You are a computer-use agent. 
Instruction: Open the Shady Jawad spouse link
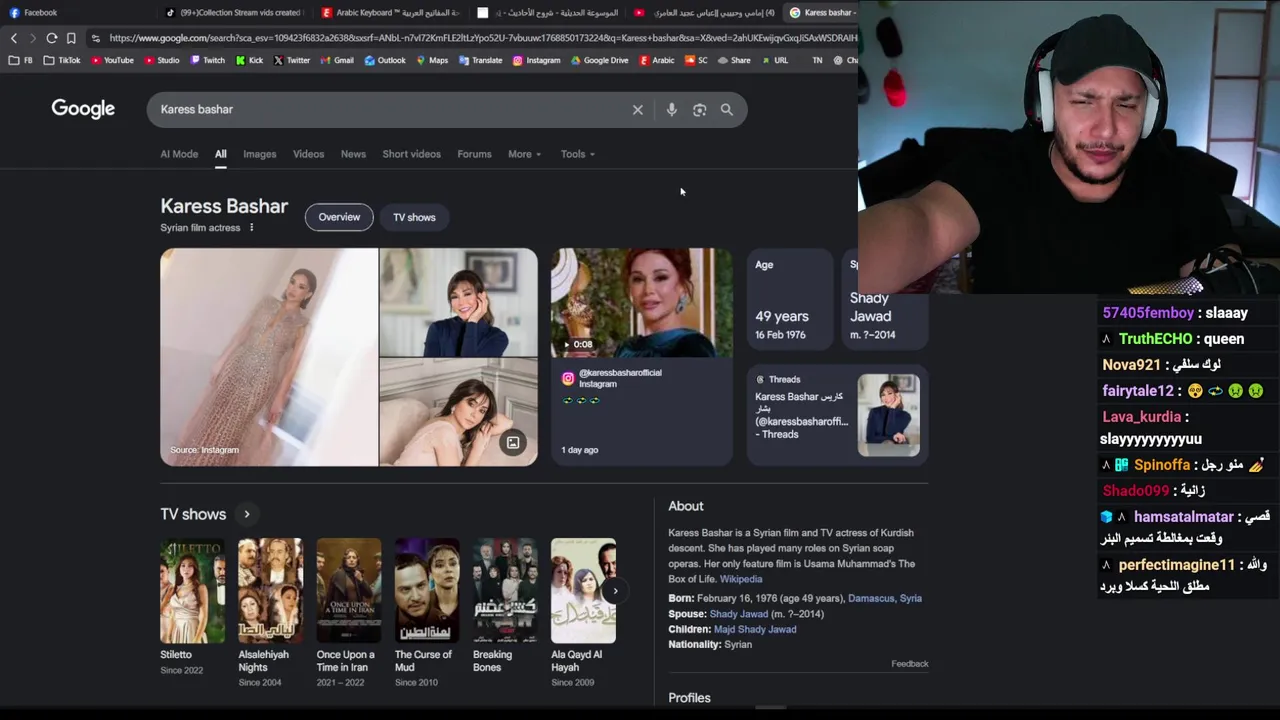tap(739, 614)
